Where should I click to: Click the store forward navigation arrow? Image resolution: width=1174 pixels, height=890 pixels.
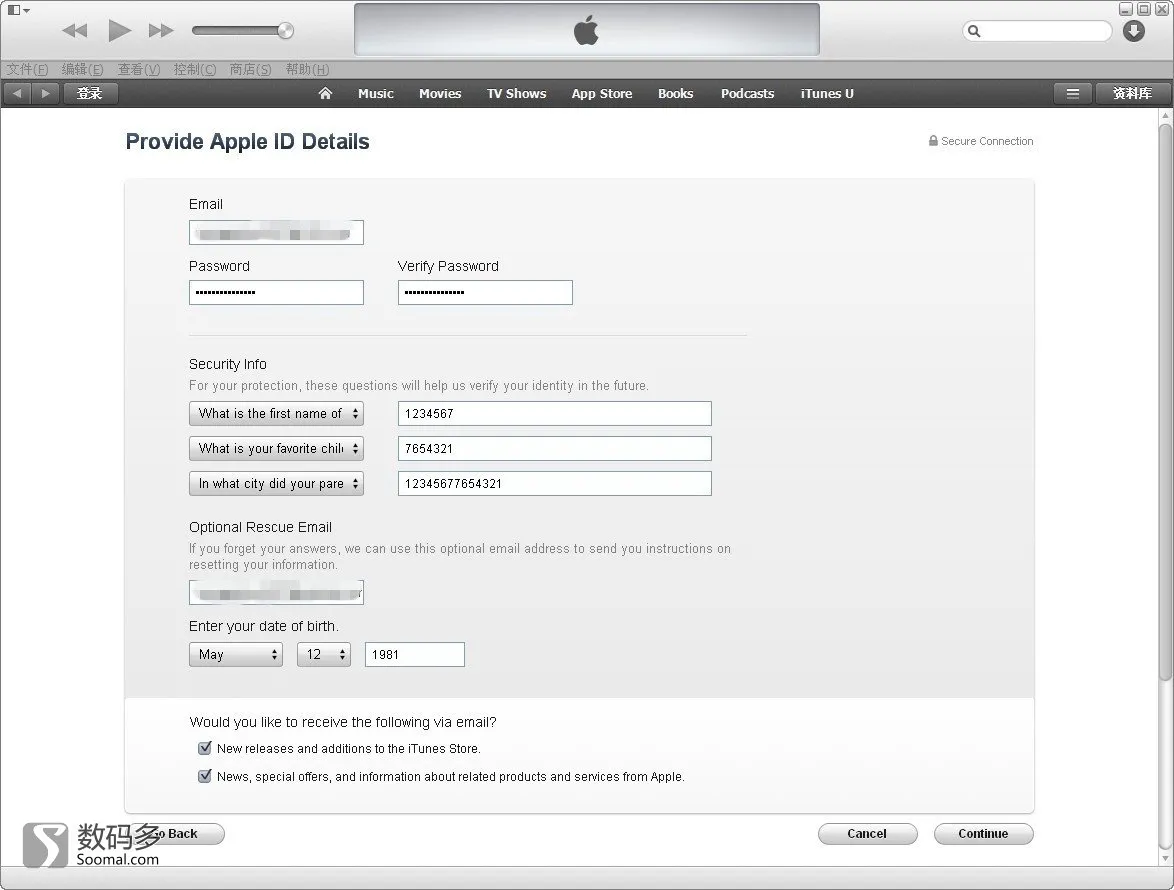(x=45, y=94)
